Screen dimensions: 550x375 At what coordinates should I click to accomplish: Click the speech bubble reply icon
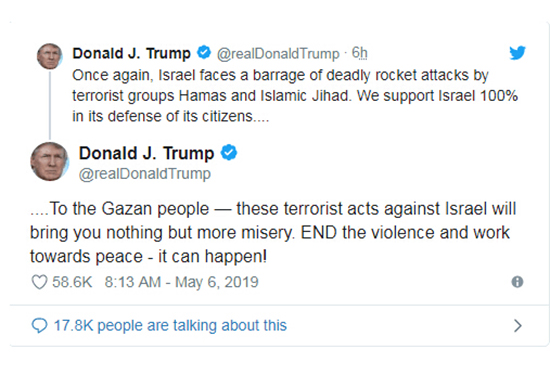click(x=39, y=326)
